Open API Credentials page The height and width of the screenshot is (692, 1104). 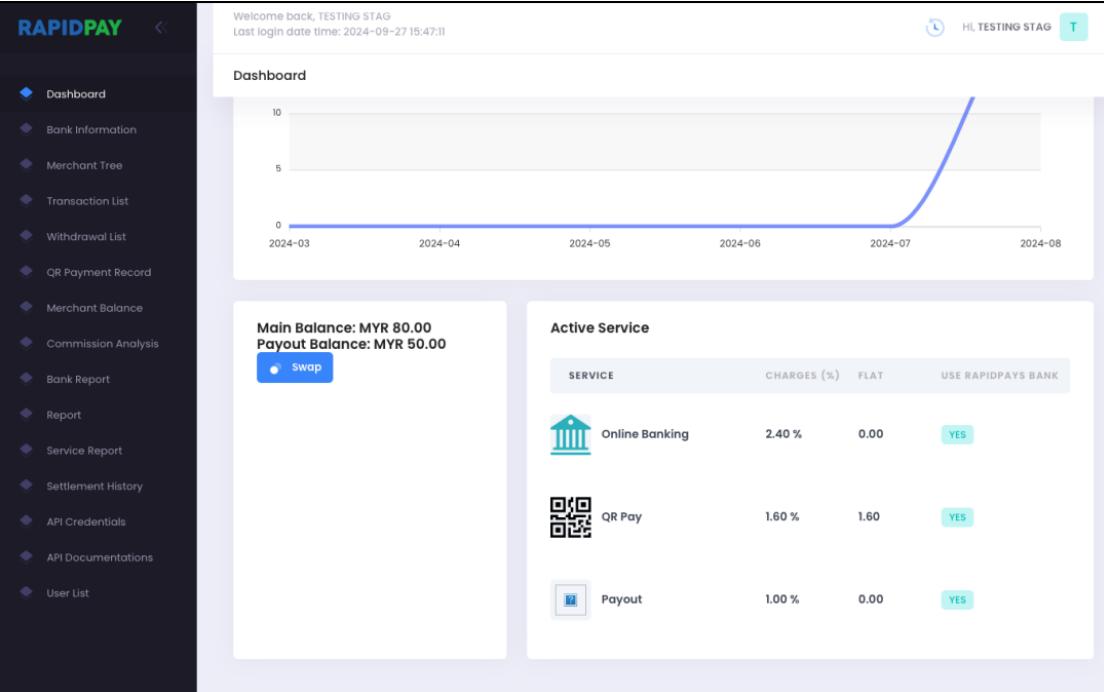click(86, 522)
